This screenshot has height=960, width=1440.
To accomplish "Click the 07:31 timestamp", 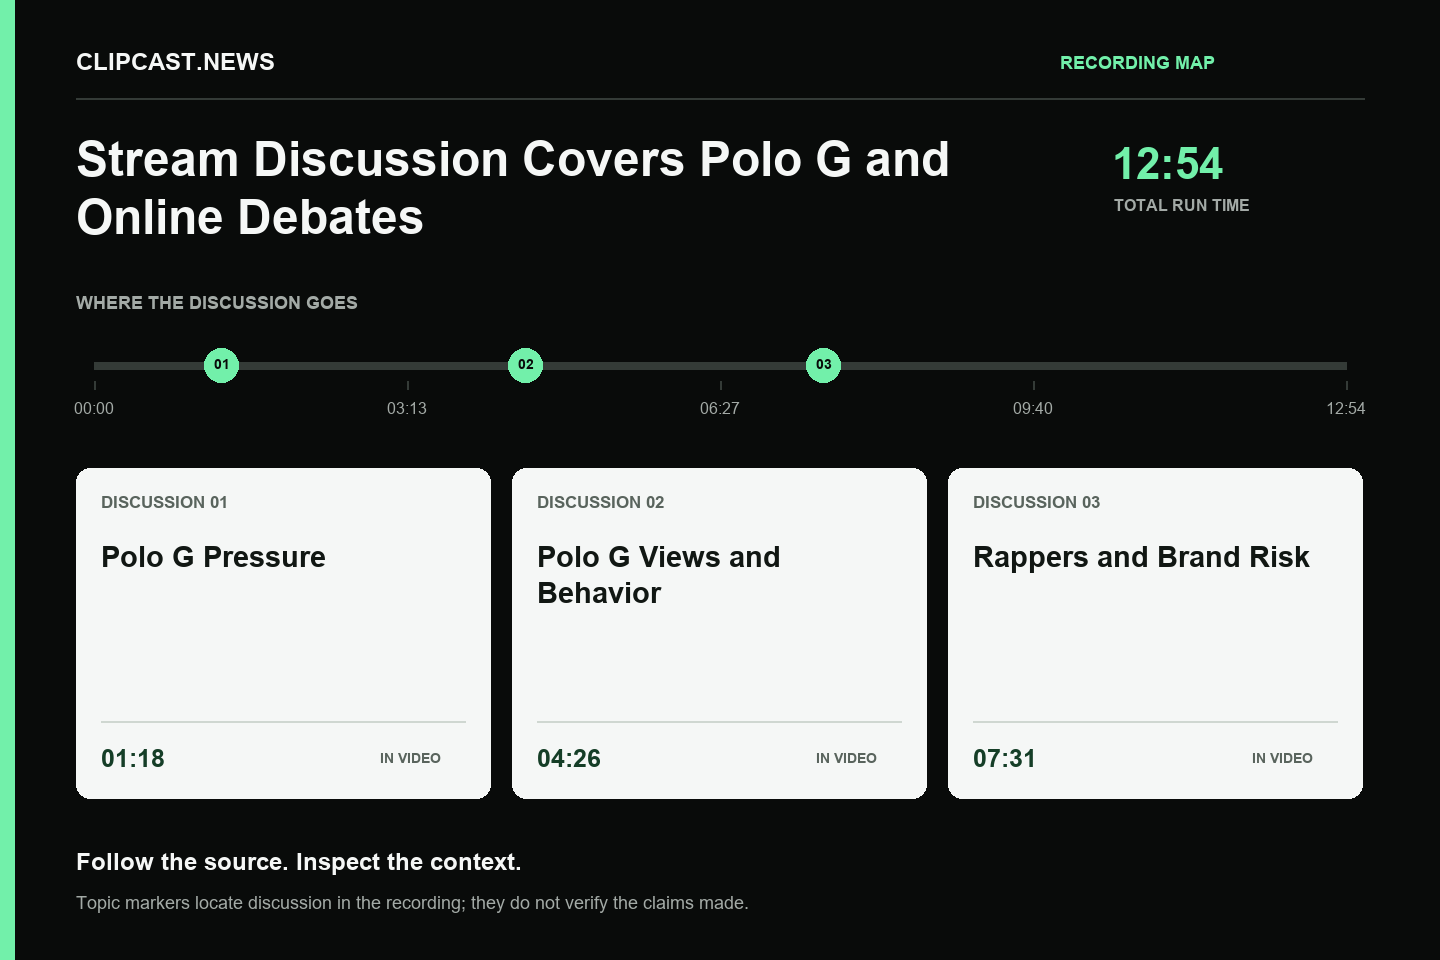I will tap(1005, 758).
